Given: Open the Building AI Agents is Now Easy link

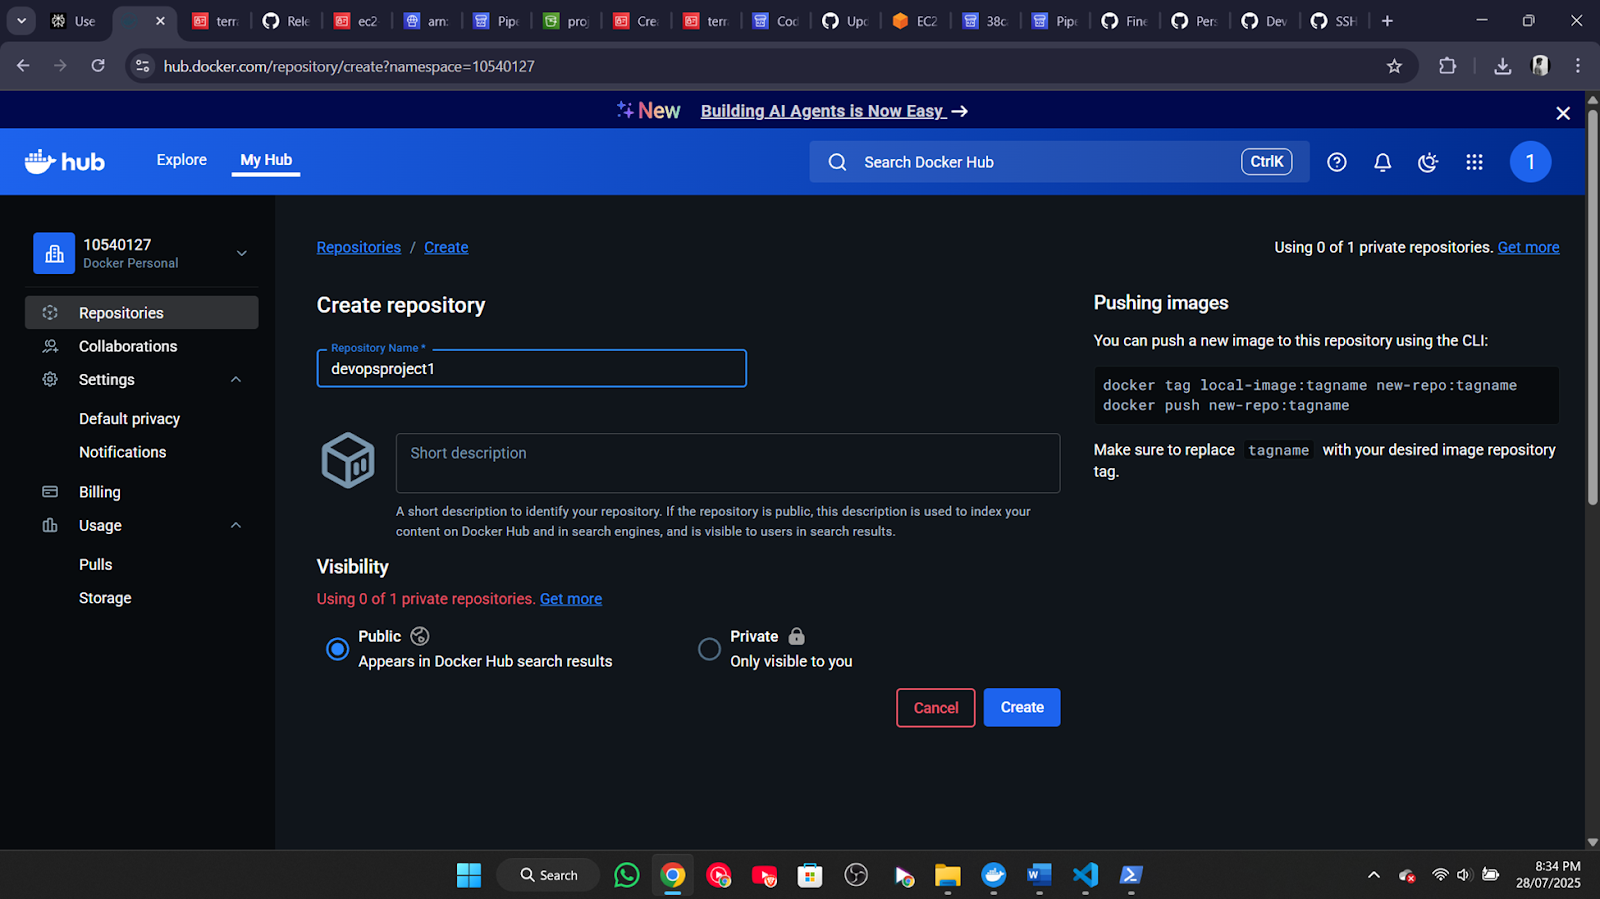Looking at the screenshot, I should [834, 111].
